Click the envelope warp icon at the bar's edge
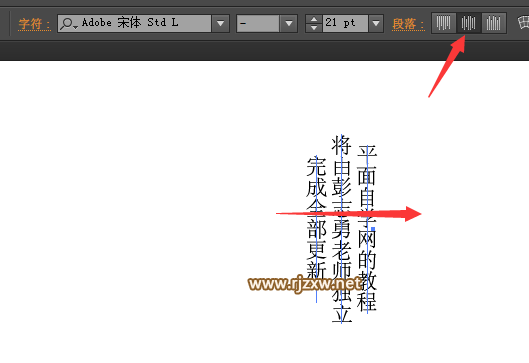The height and width of the screenshot is (363, 529). [x=524, y=23]
